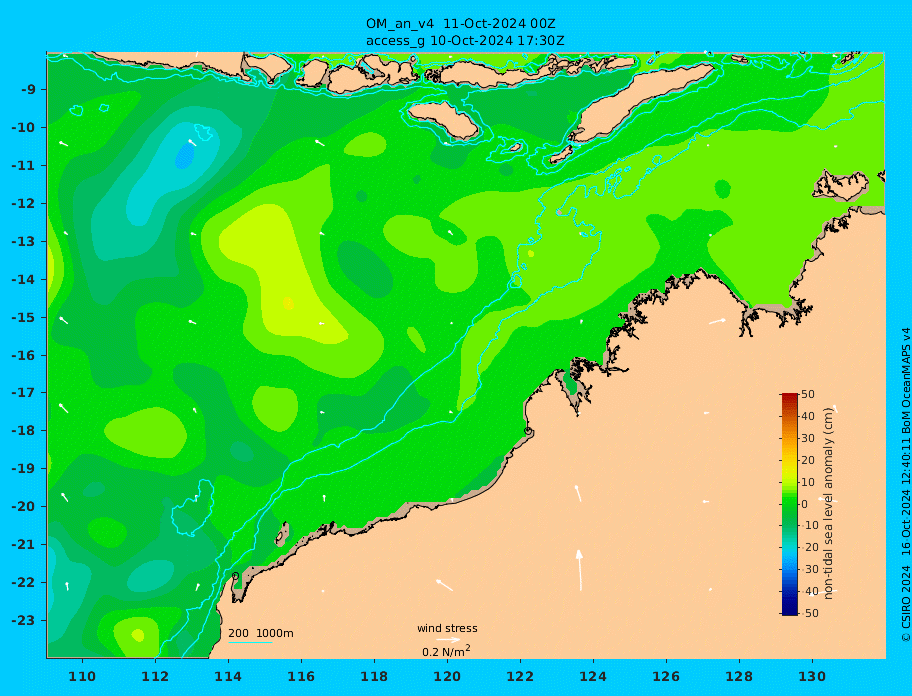This screenshot has height=696, width=912.
Task: Click the 'wind stress' legend label
Action: pos(447,628)
